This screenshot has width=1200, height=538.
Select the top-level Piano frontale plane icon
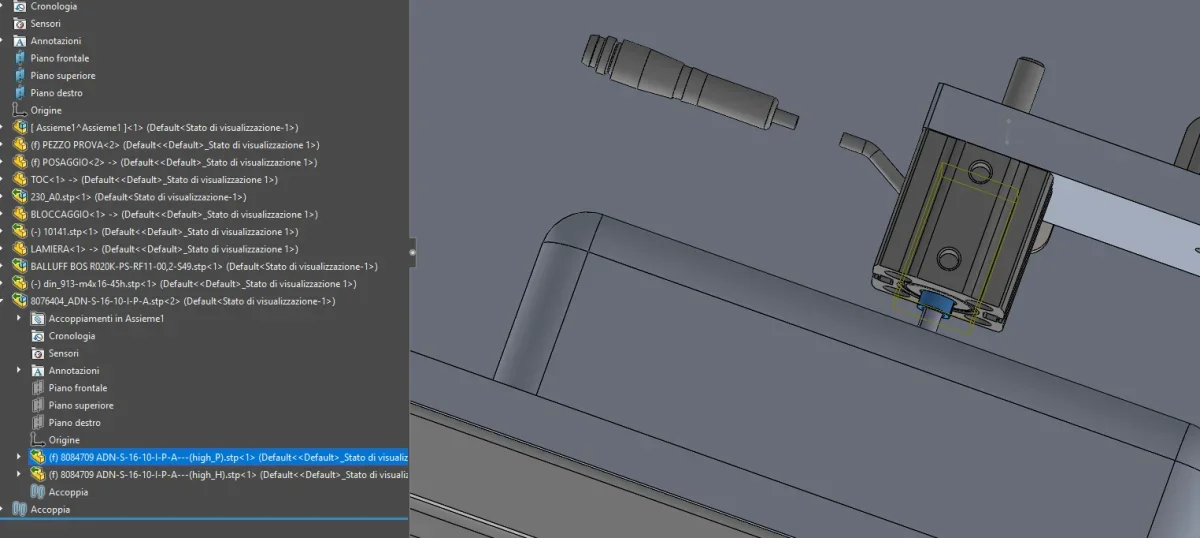[19, 58]
